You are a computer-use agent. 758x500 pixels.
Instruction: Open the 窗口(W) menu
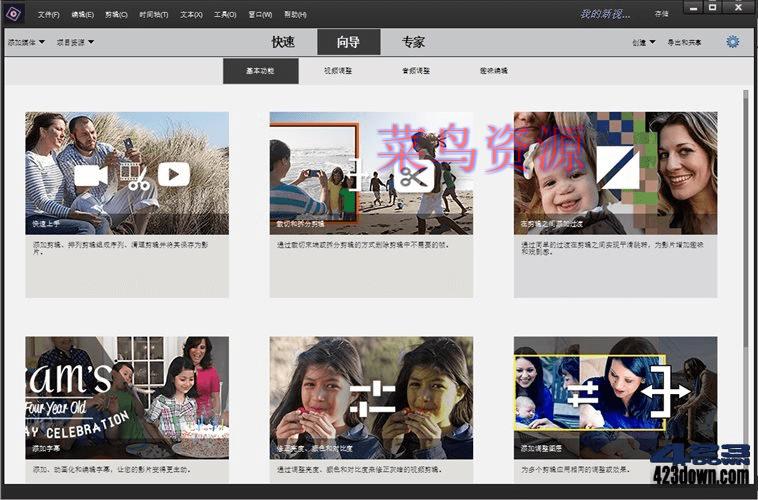pos(261,15)
